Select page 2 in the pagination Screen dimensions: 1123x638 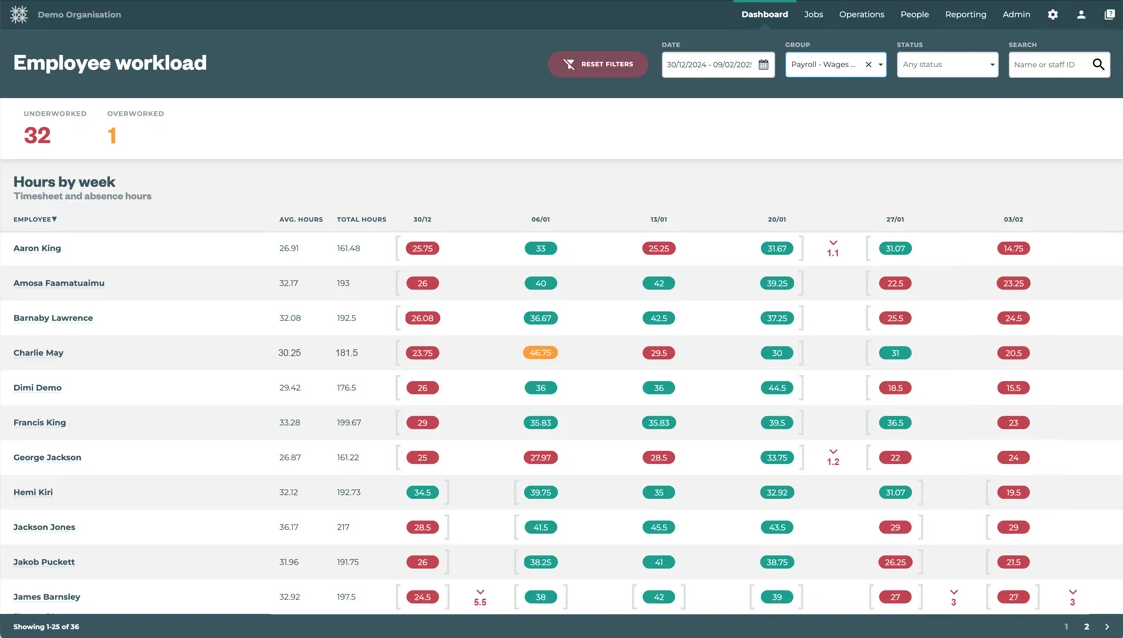1086,625
